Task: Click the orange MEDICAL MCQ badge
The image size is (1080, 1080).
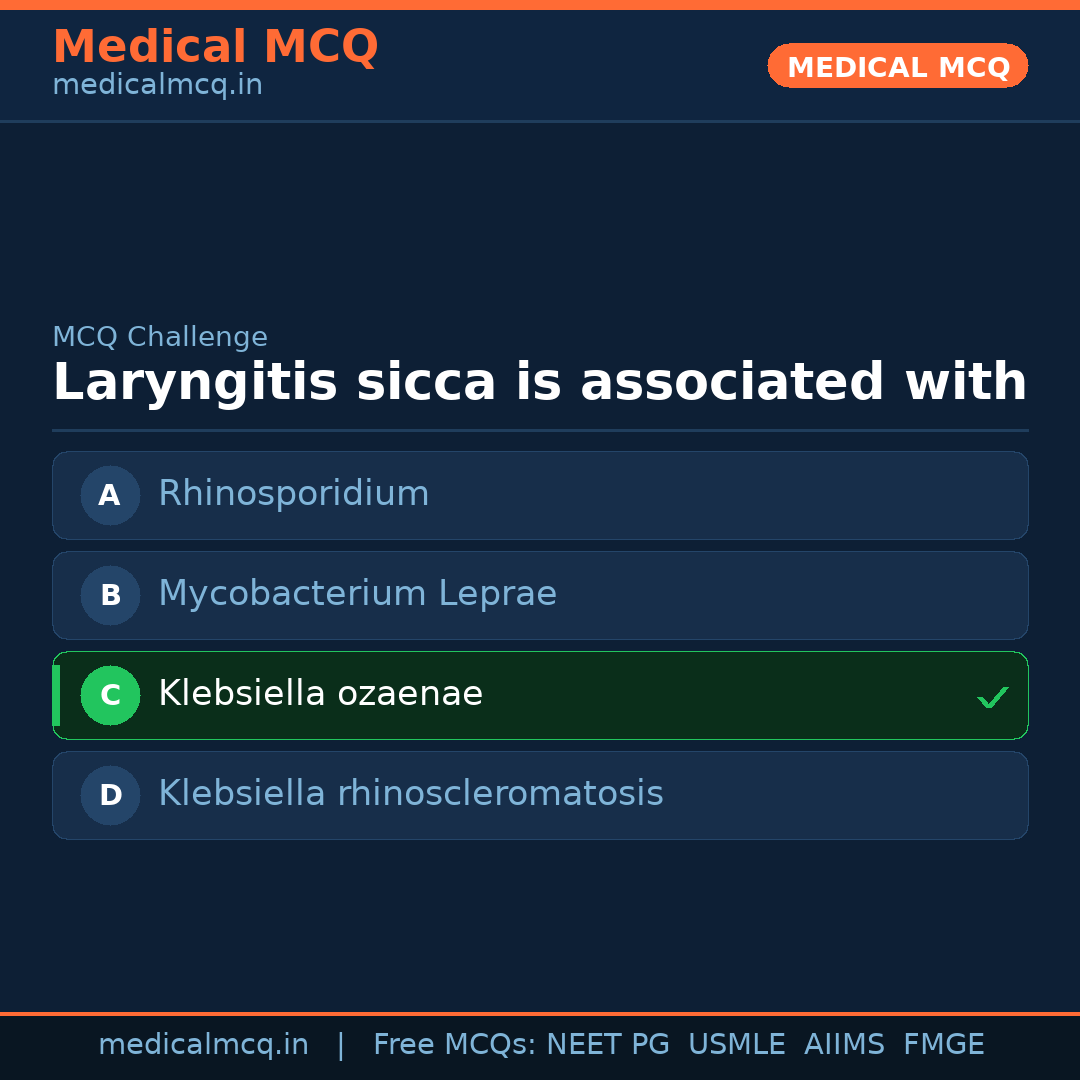Action: pos(897,66)
